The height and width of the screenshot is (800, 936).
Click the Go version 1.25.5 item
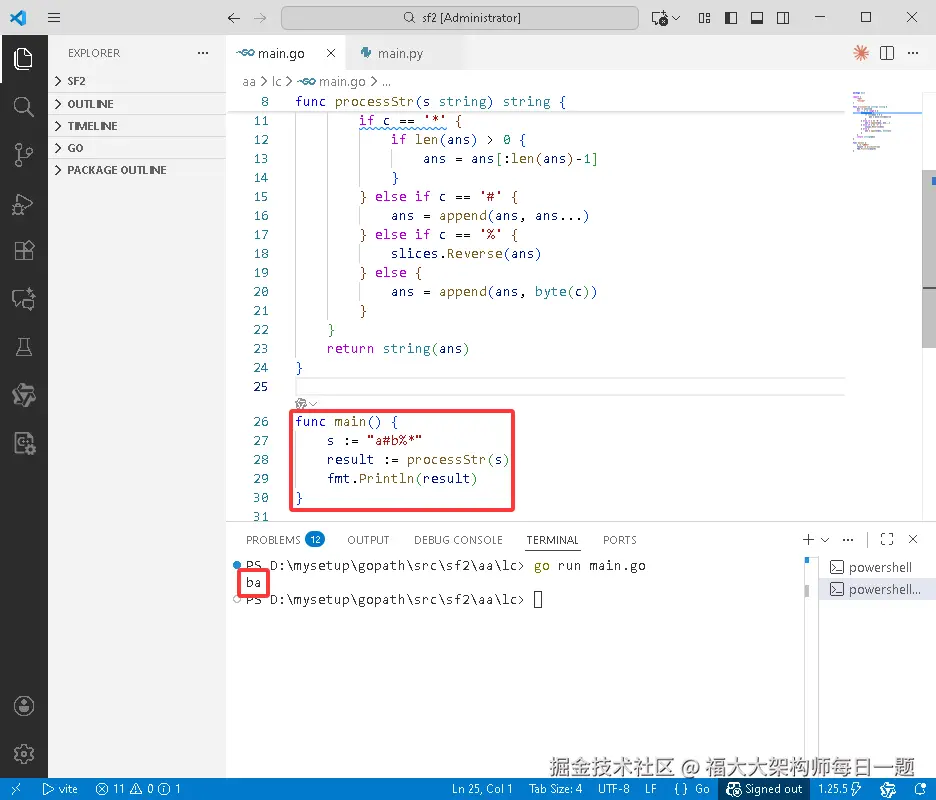839,789
